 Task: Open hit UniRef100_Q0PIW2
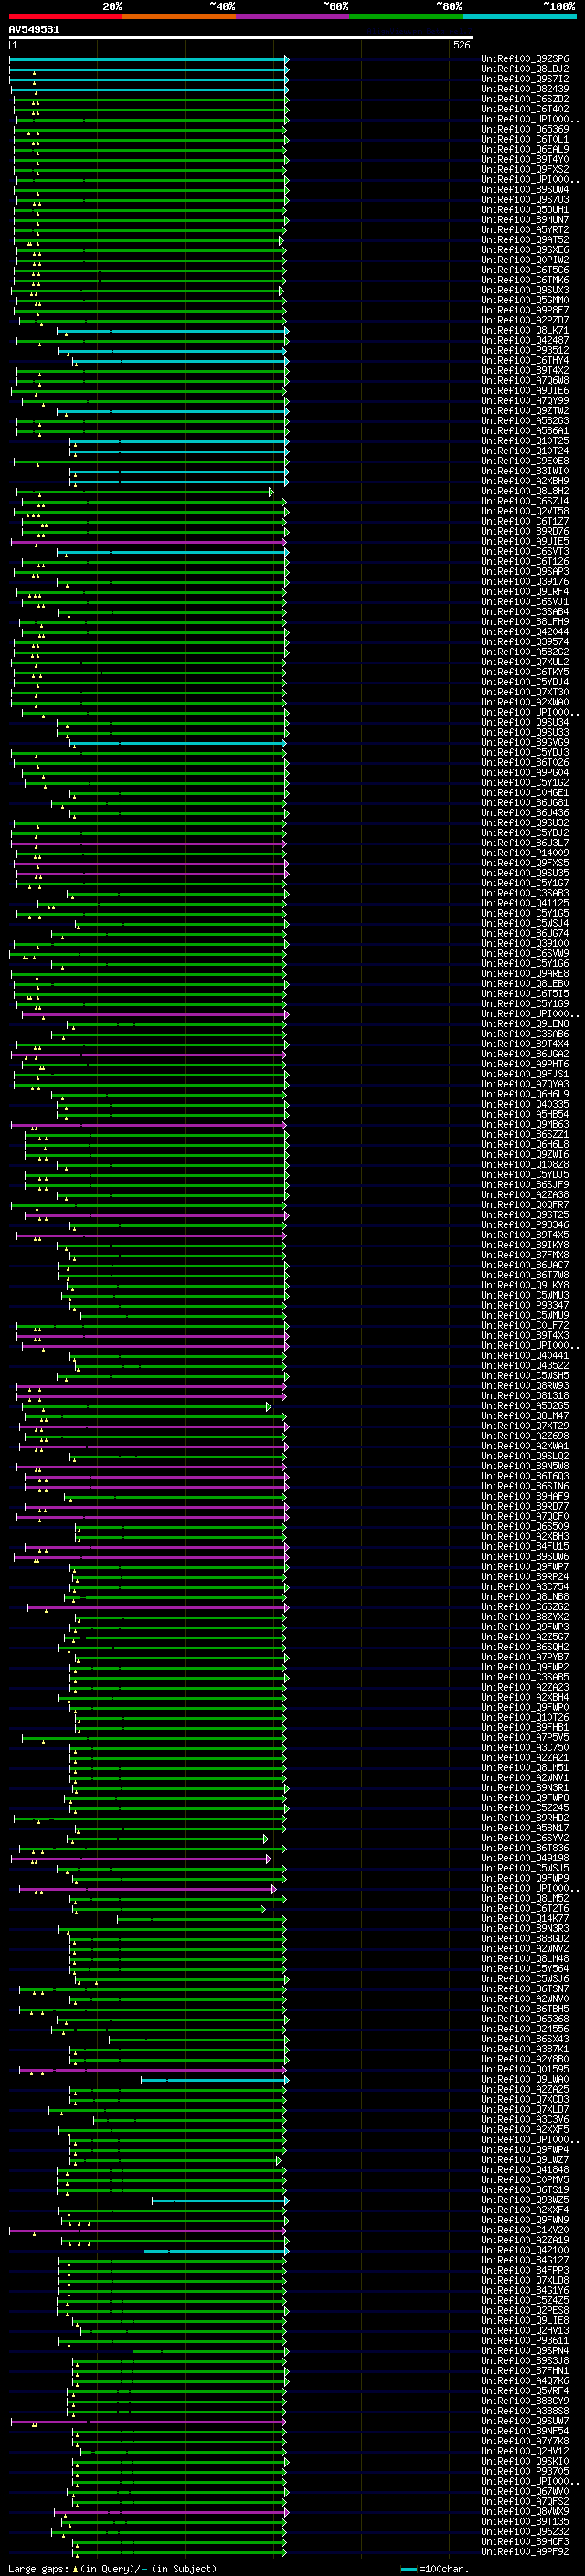pos(525,260)
